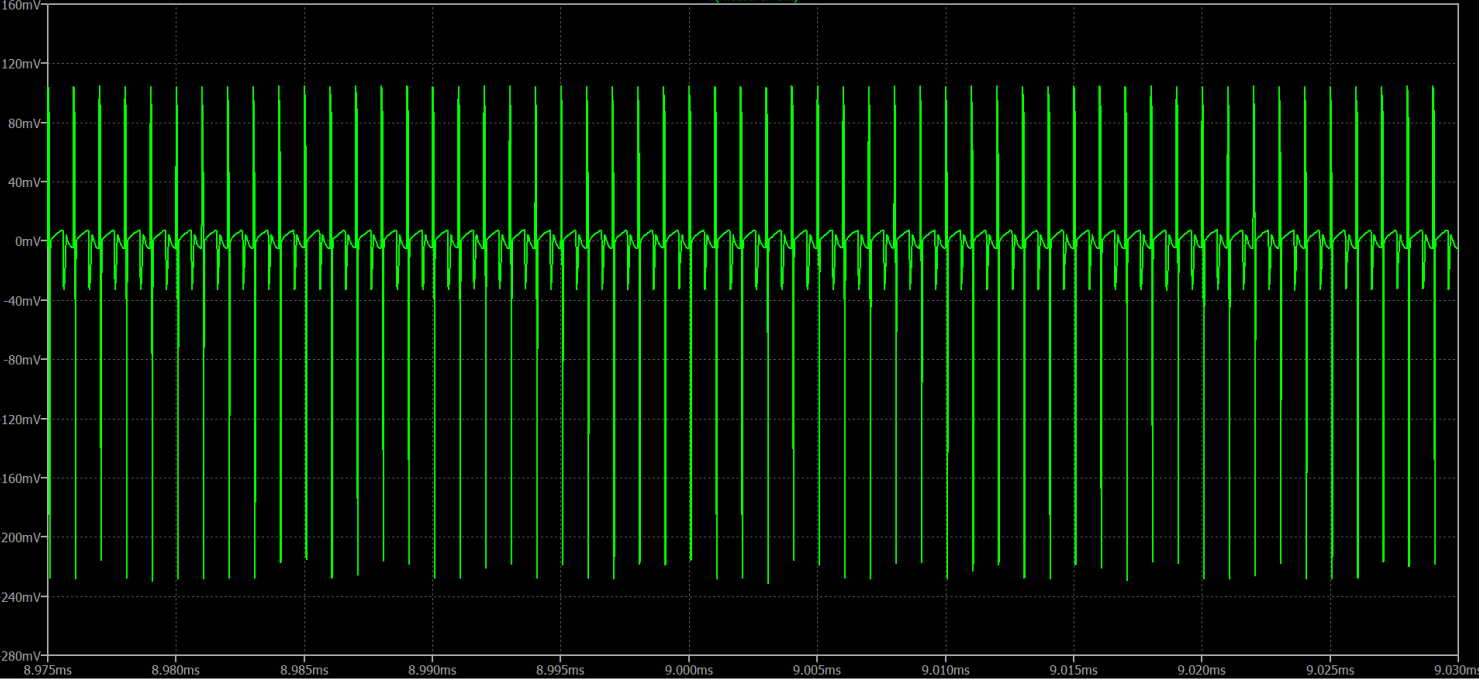Click the 9.020ms horizontal axis label

coord(1201,669)
